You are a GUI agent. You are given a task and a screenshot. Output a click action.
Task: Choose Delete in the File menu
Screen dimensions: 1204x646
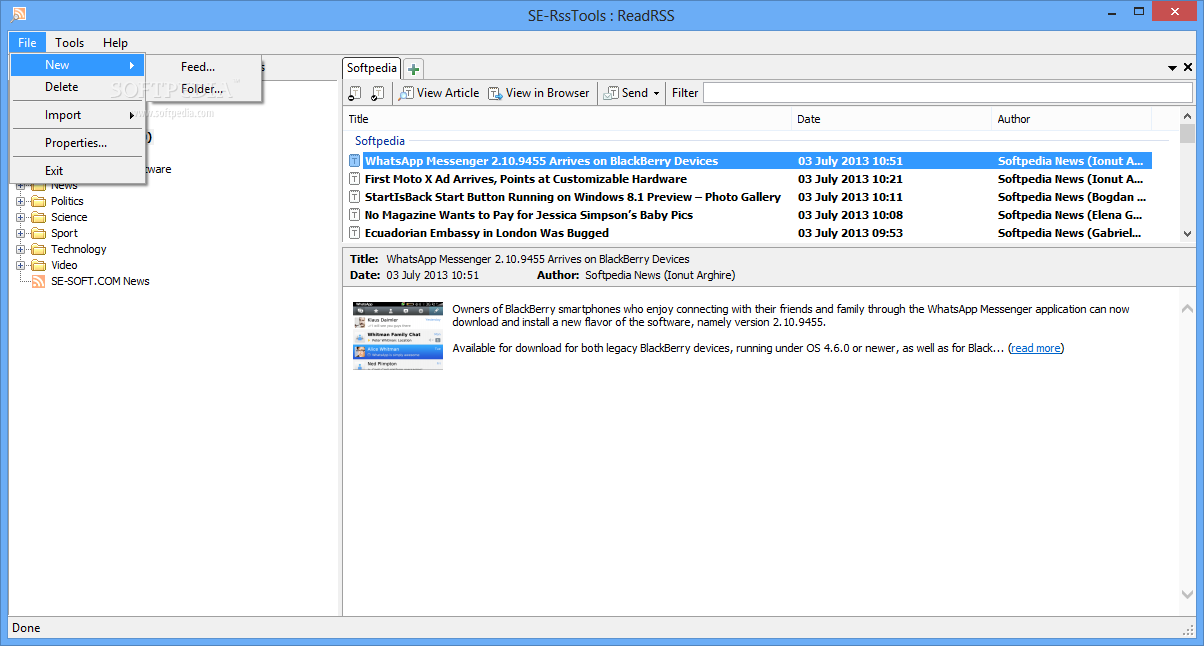point(78,87)
